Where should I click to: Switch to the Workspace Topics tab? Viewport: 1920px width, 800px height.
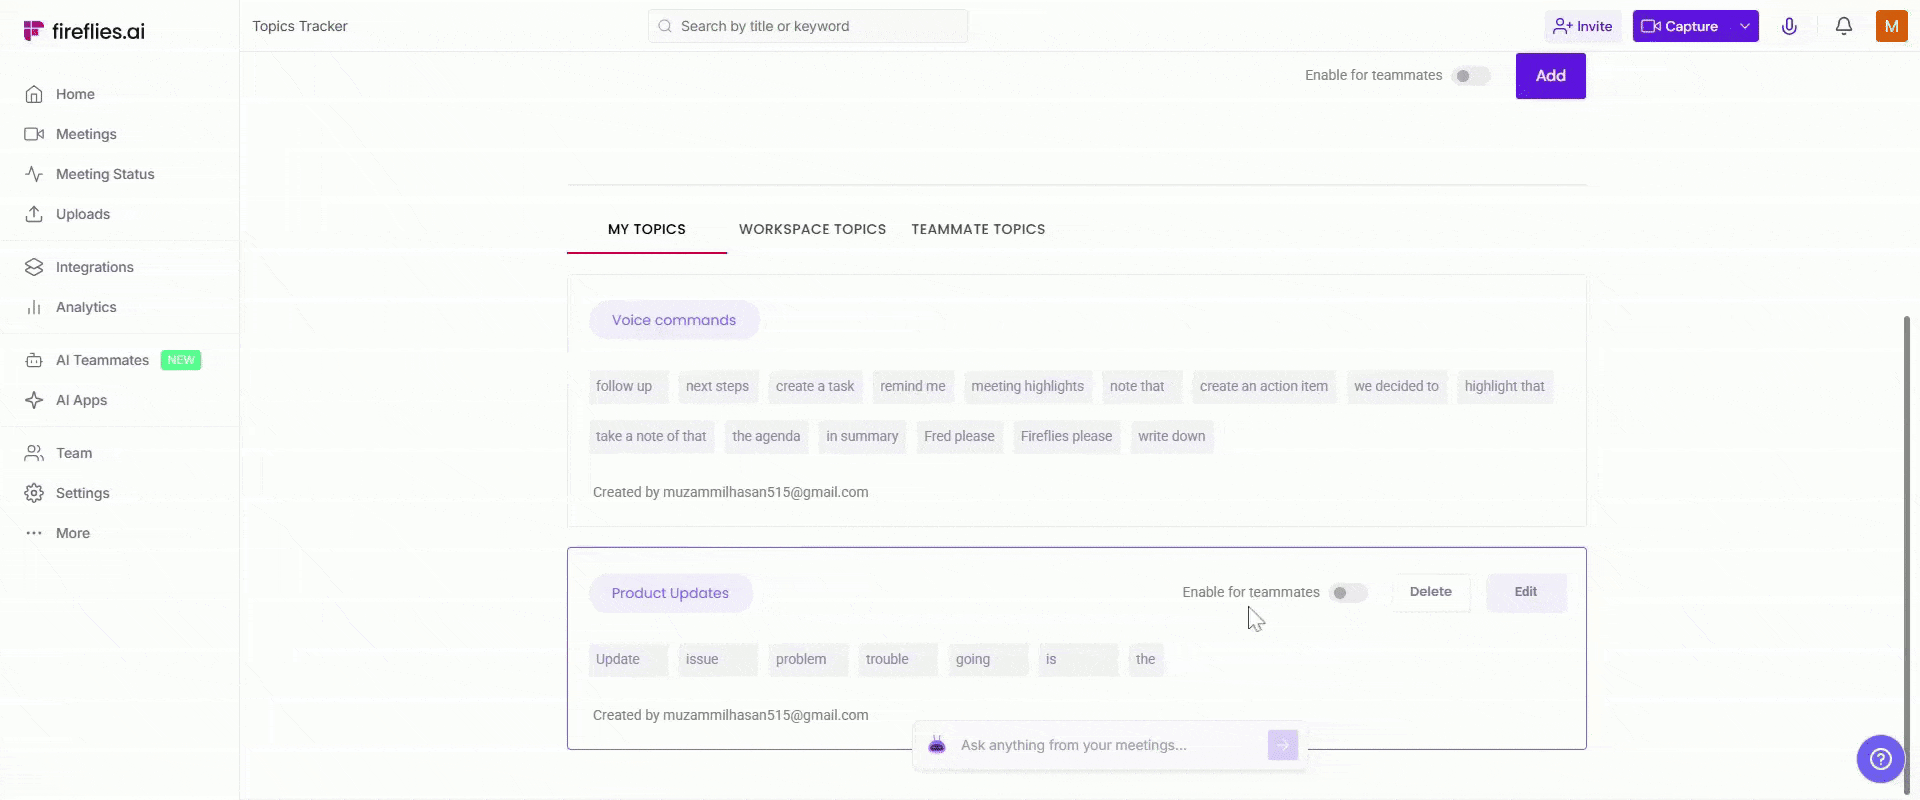coord(812,229)
